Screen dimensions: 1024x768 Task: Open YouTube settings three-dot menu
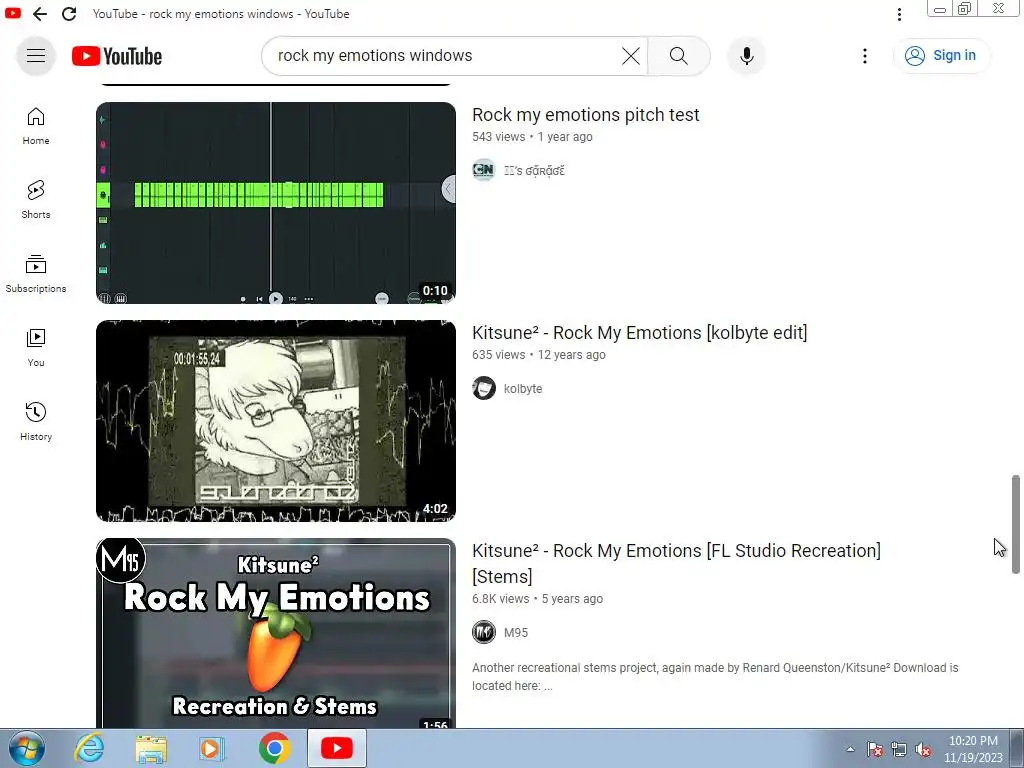[x=865, y=56]
